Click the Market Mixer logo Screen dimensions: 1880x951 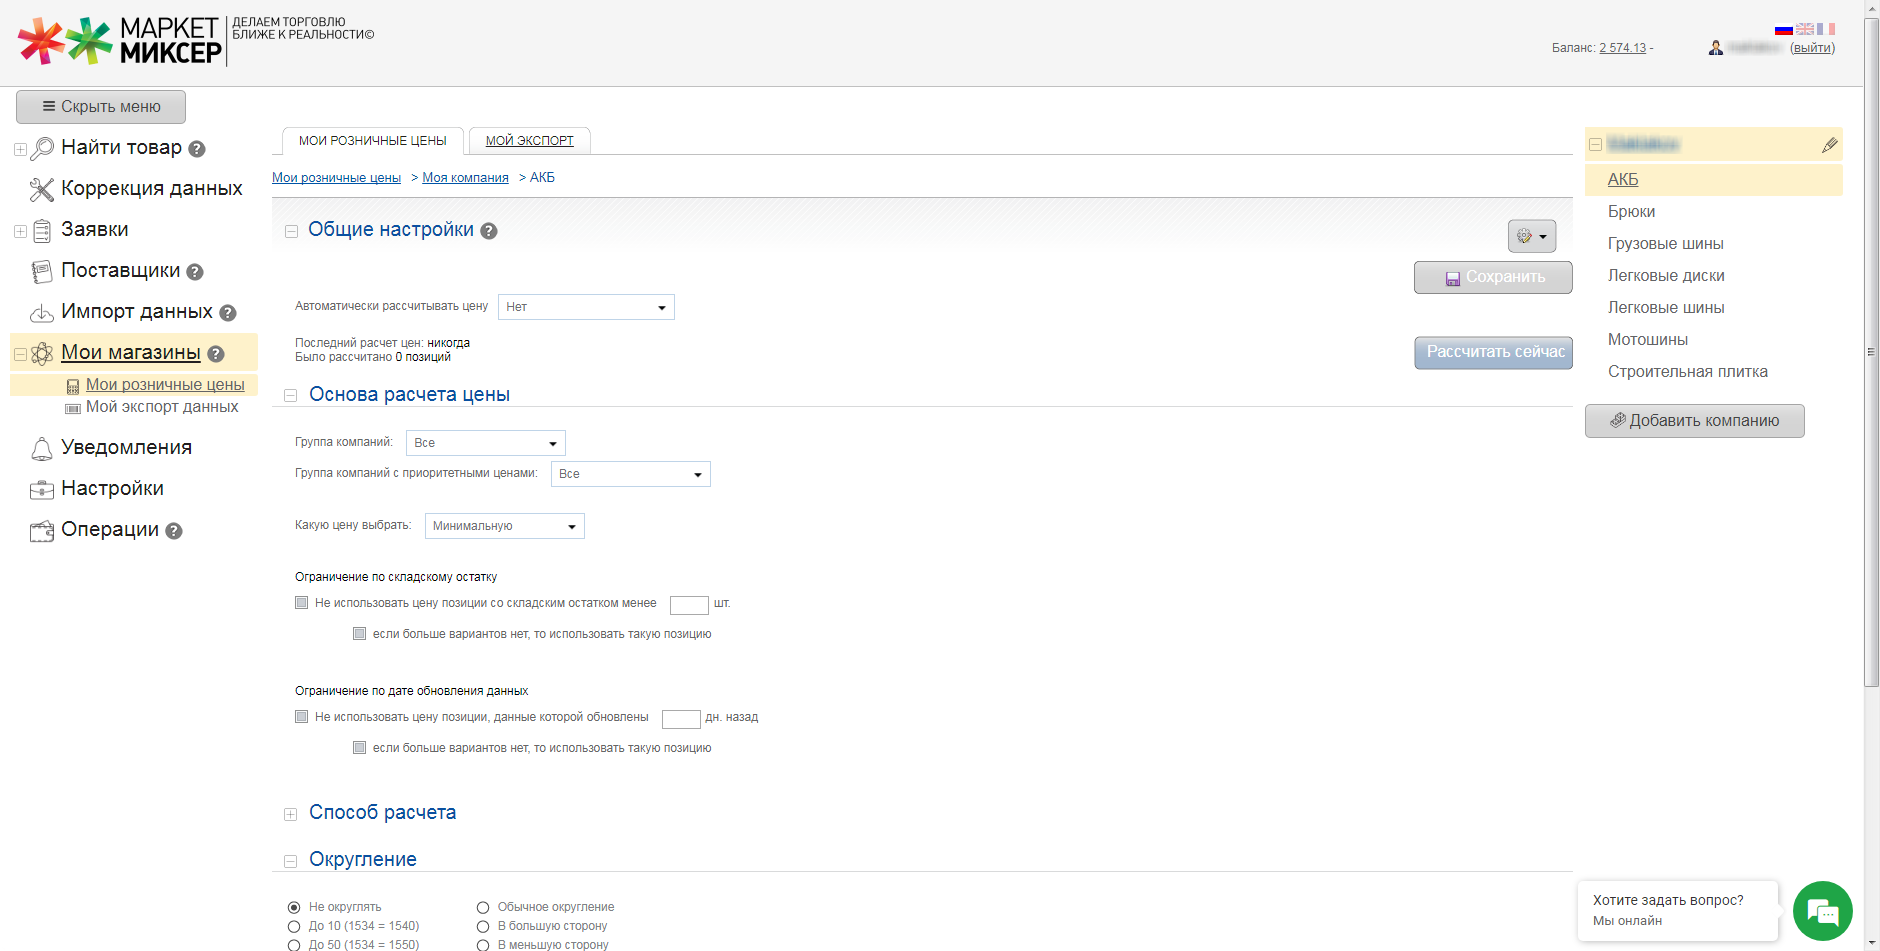point(120,41)
